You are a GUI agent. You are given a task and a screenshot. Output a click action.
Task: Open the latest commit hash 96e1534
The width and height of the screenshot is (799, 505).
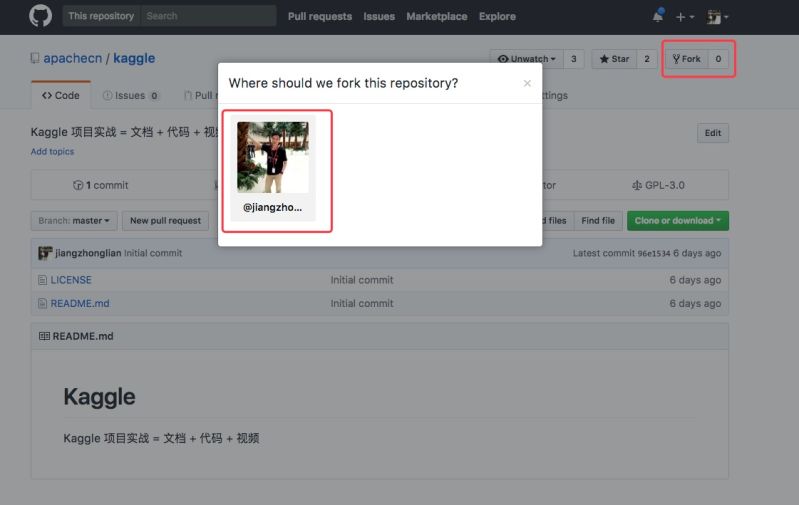(x=654, y=253)
